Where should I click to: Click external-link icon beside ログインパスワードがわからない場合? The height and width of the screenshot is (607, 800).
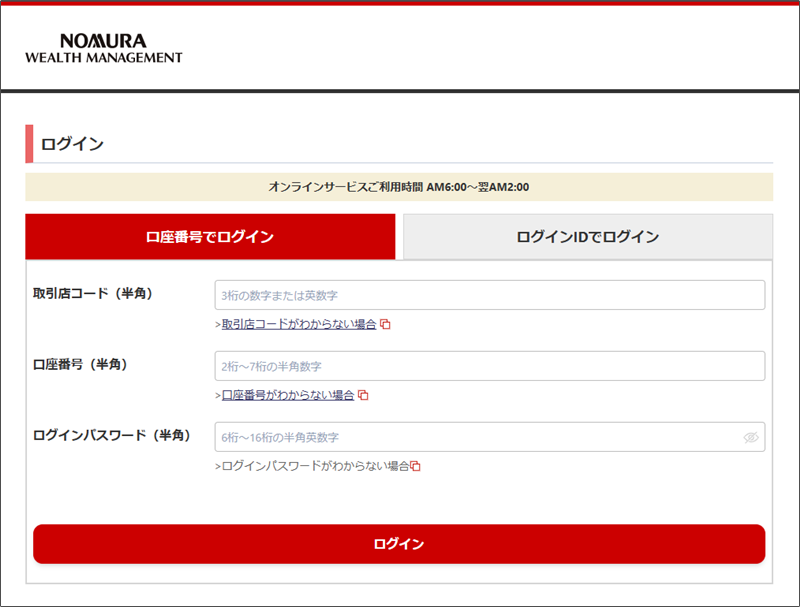[415, 466]
